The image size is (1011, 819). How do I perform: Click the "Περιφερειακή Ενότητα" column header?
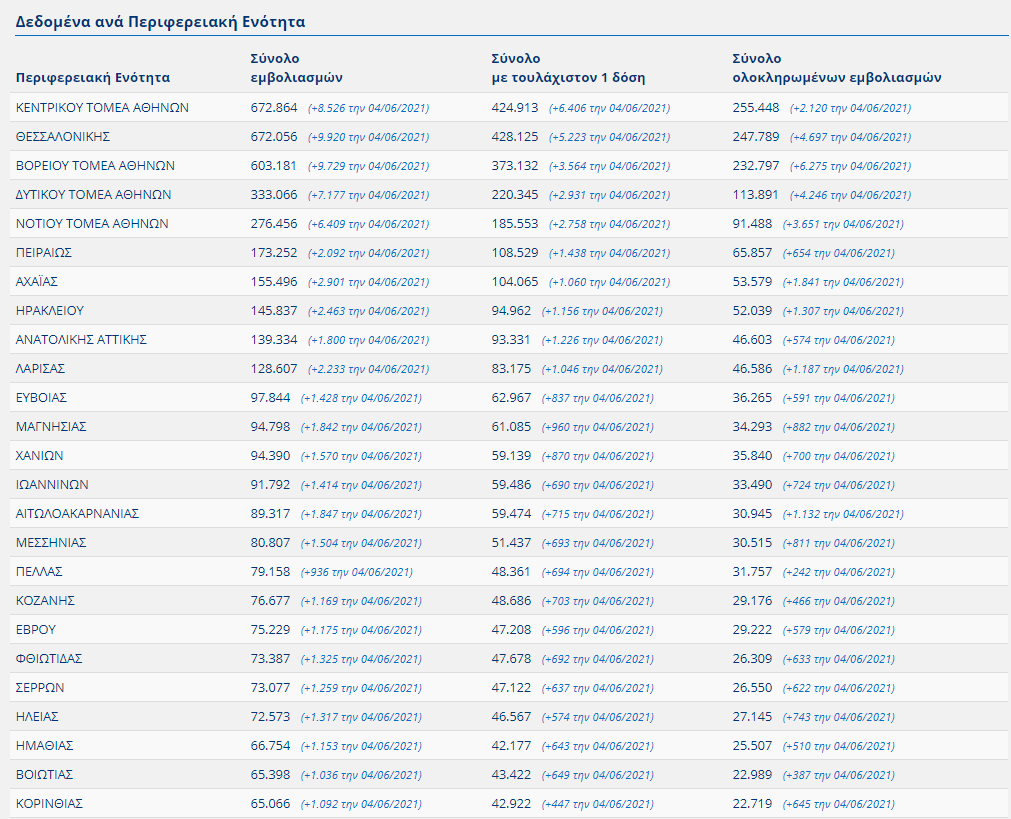point(93,77)
